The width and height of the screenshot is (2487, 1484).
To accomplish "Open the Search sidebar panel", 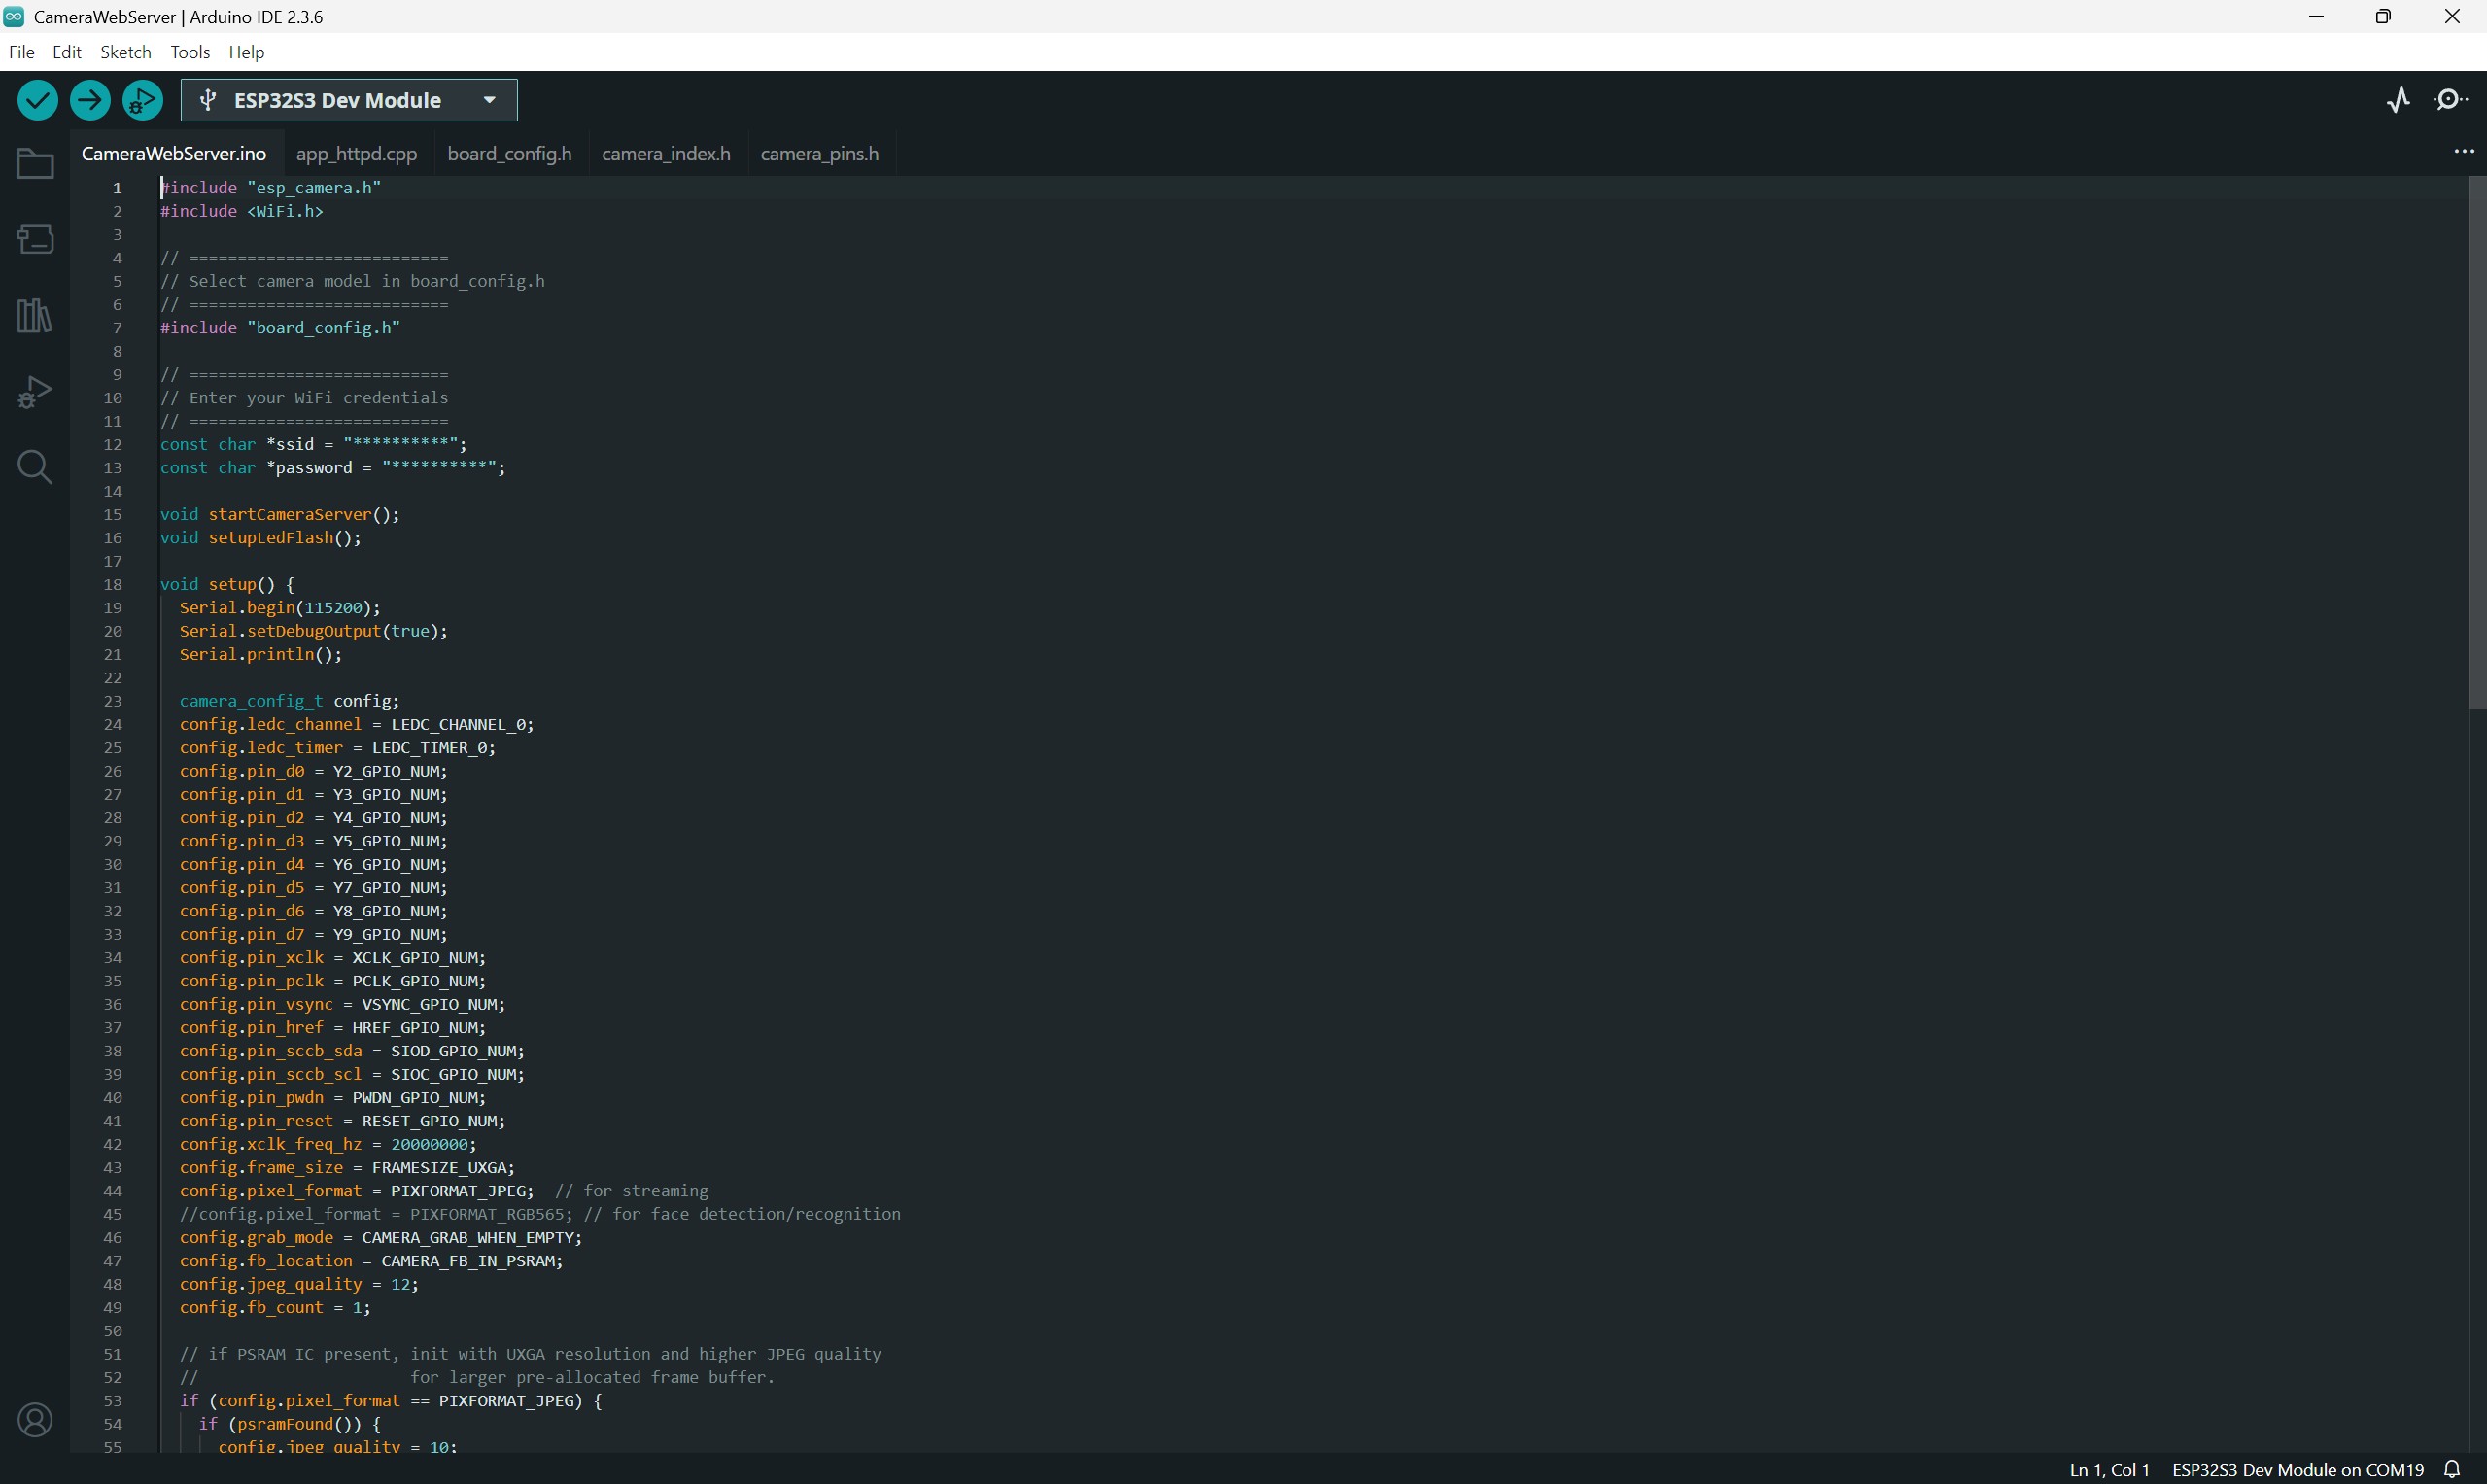I will [x=35, y=467].
